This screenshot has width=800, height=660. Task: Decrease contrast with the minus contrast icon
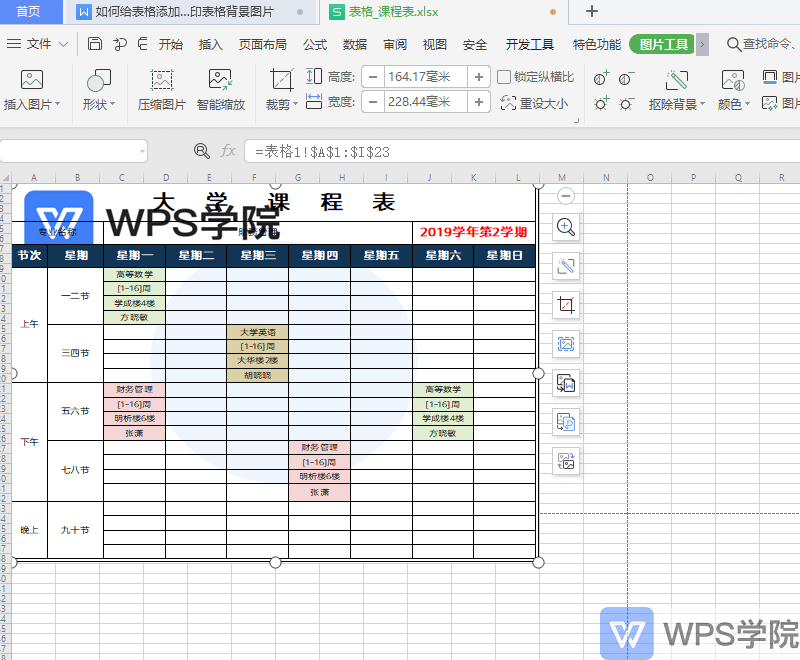pyautogui.click(x=626, y=78)
